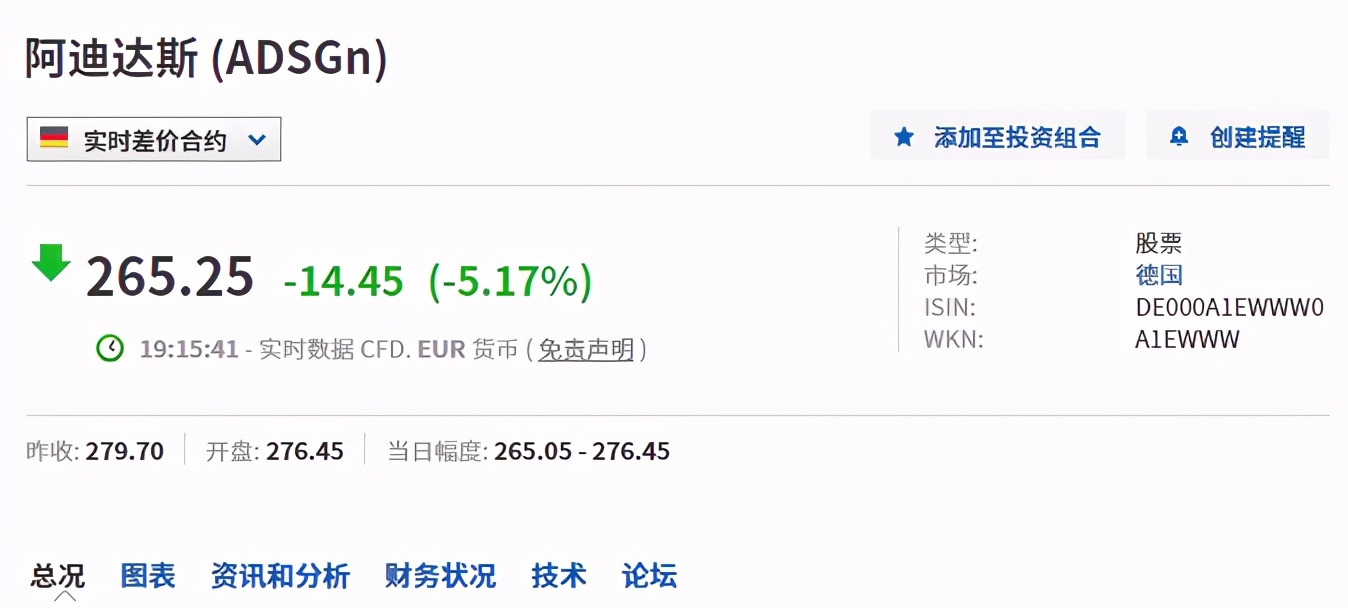The image size is (1348, 608).
Task: Open the 资讯和分析 tab
Action: pos(280,575)
